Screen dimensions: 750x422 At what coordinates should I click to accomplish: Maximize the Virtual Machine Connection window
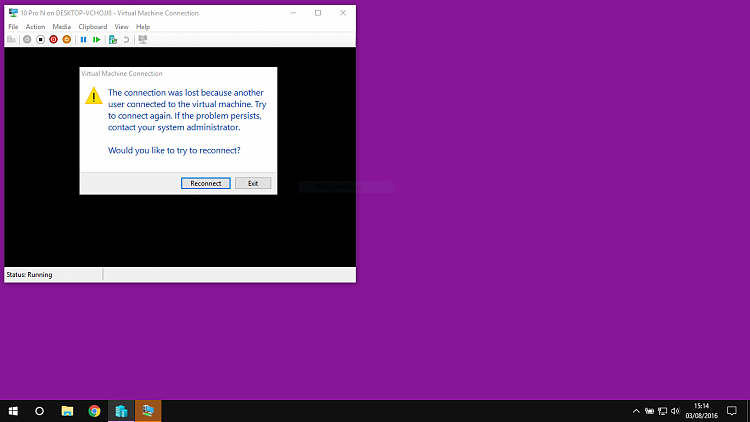pos(318,13)
